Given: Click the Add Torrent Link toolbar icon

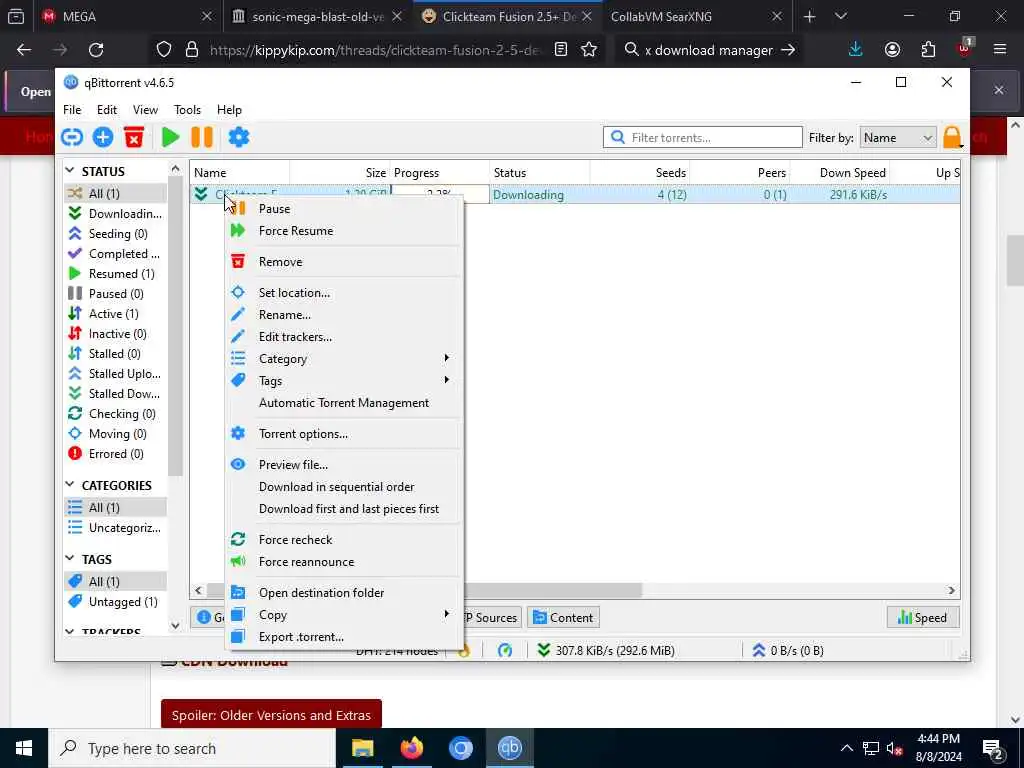Looking at the screenshot, I should 72,137.
